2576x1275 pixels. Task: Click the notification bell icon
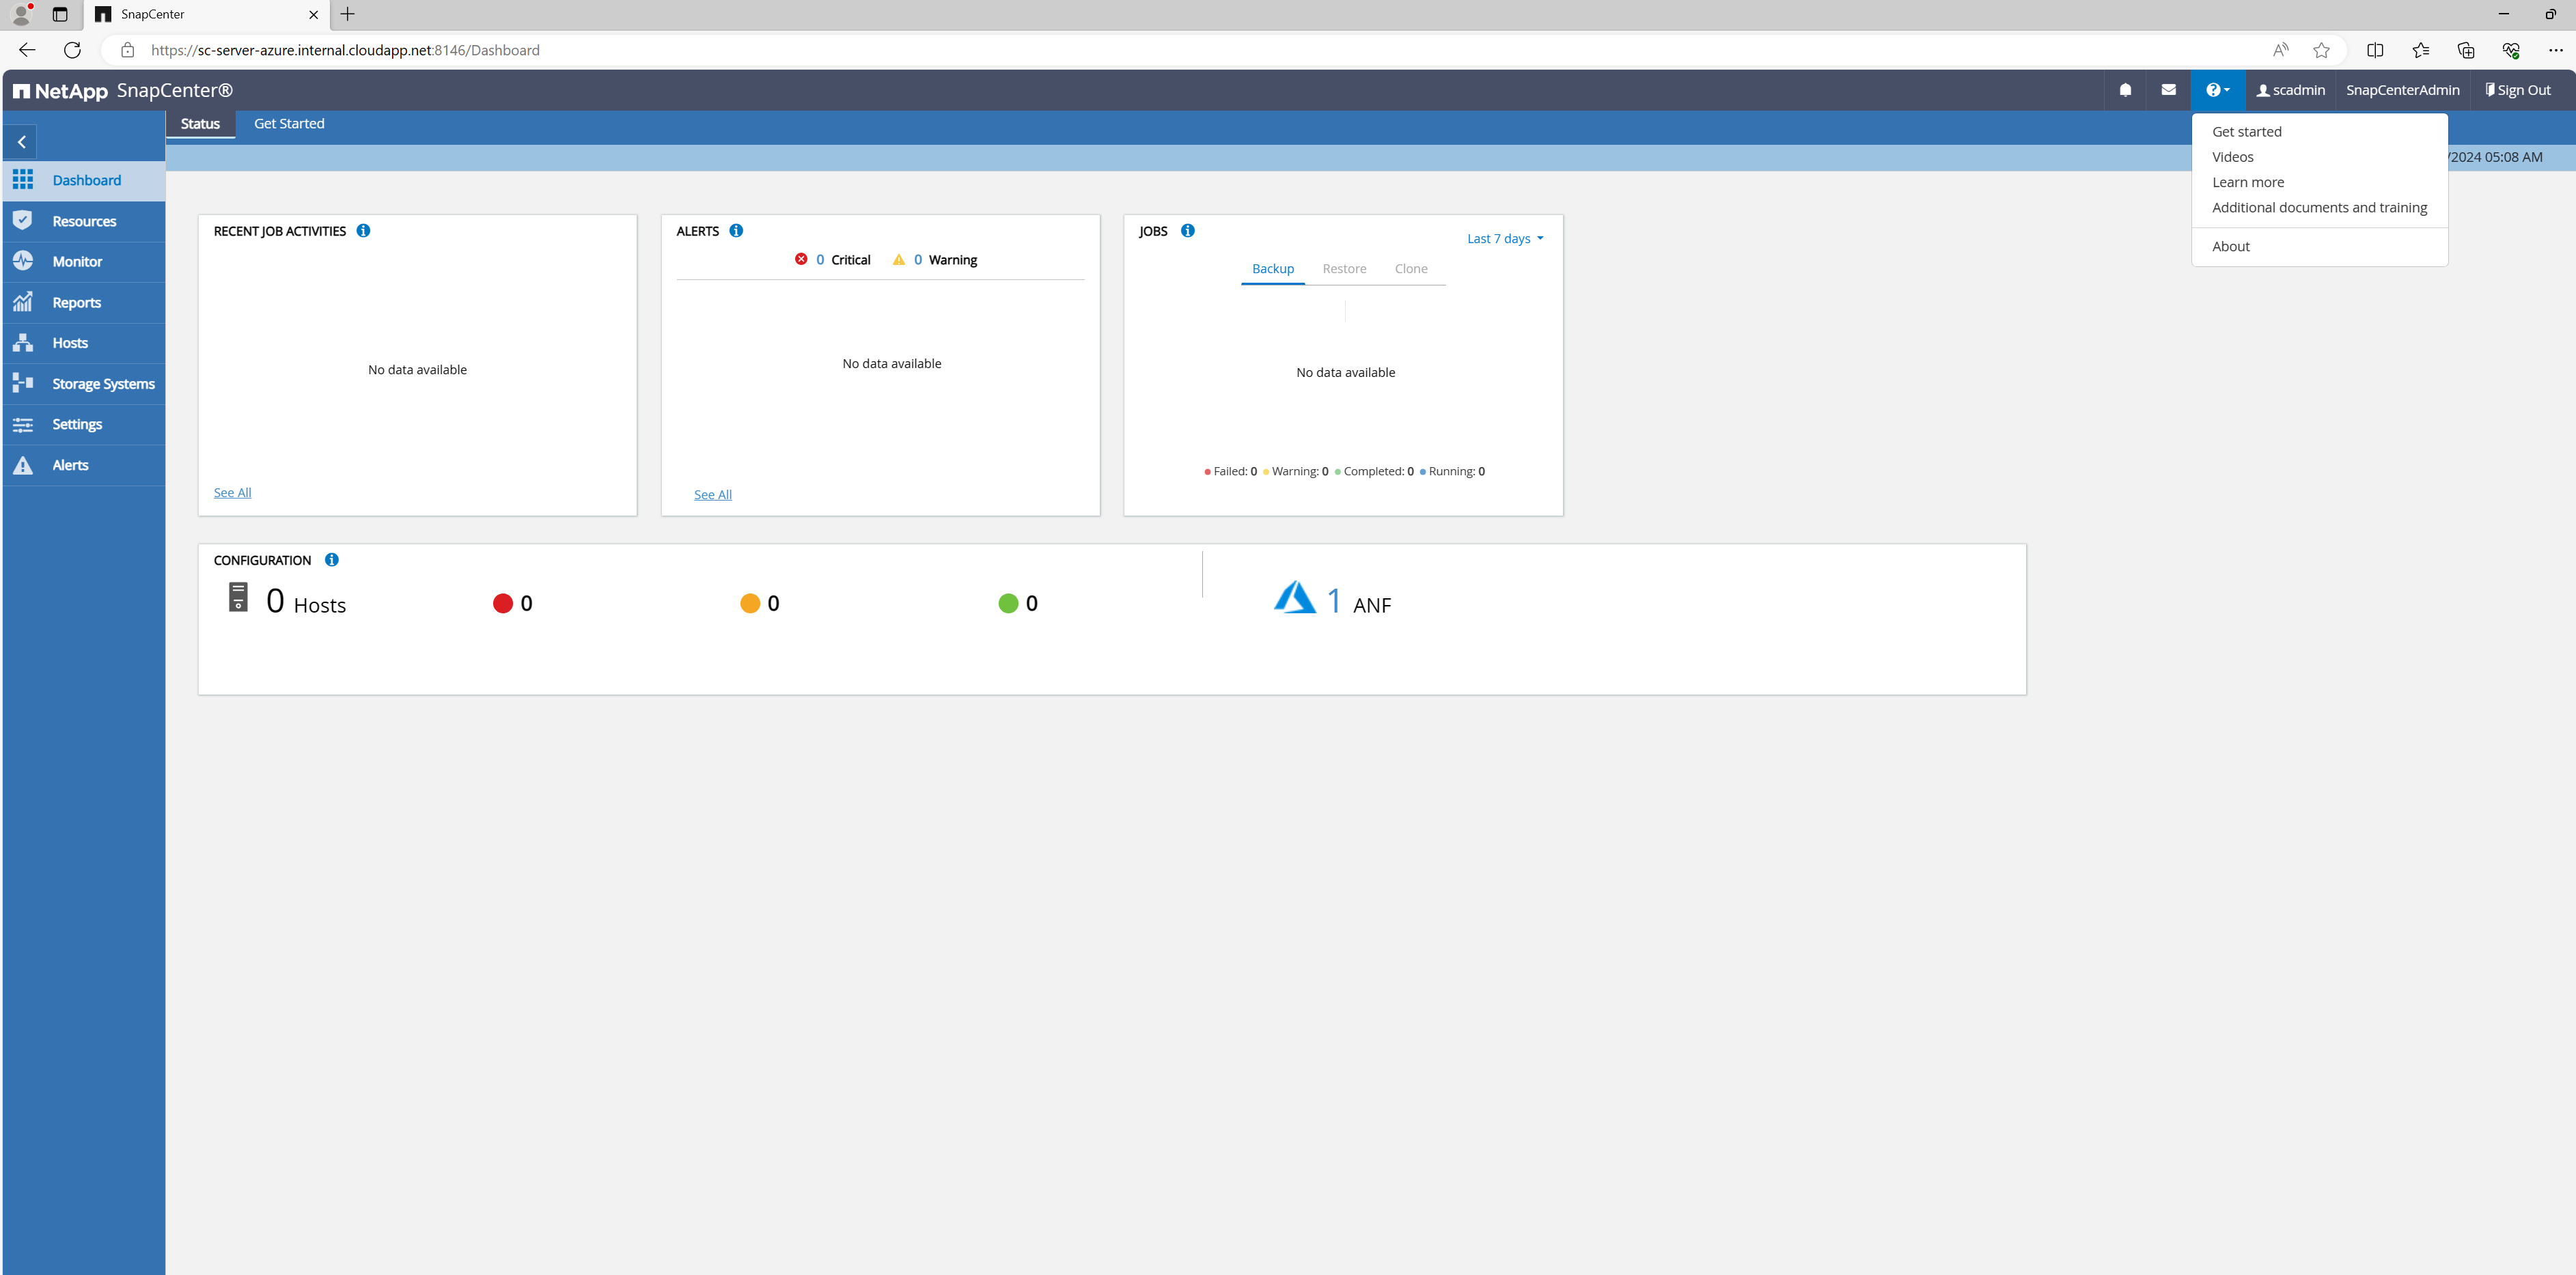pos(2125,90)
